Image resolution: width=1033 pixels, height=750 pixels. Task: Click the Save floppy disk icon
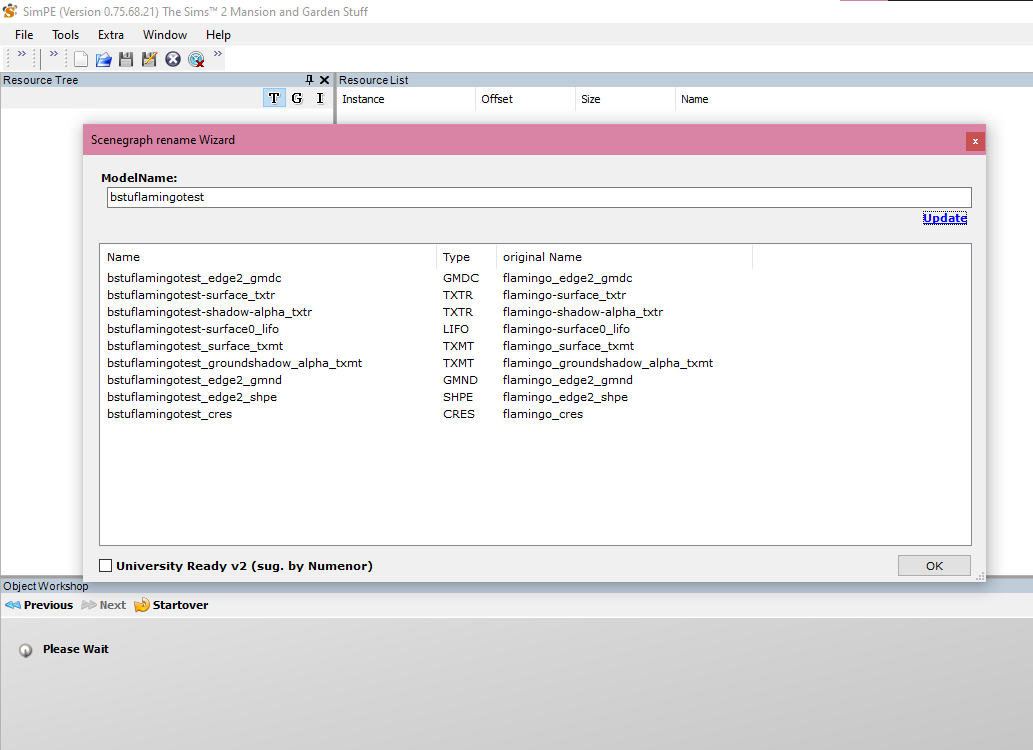[x=126, y=59]
